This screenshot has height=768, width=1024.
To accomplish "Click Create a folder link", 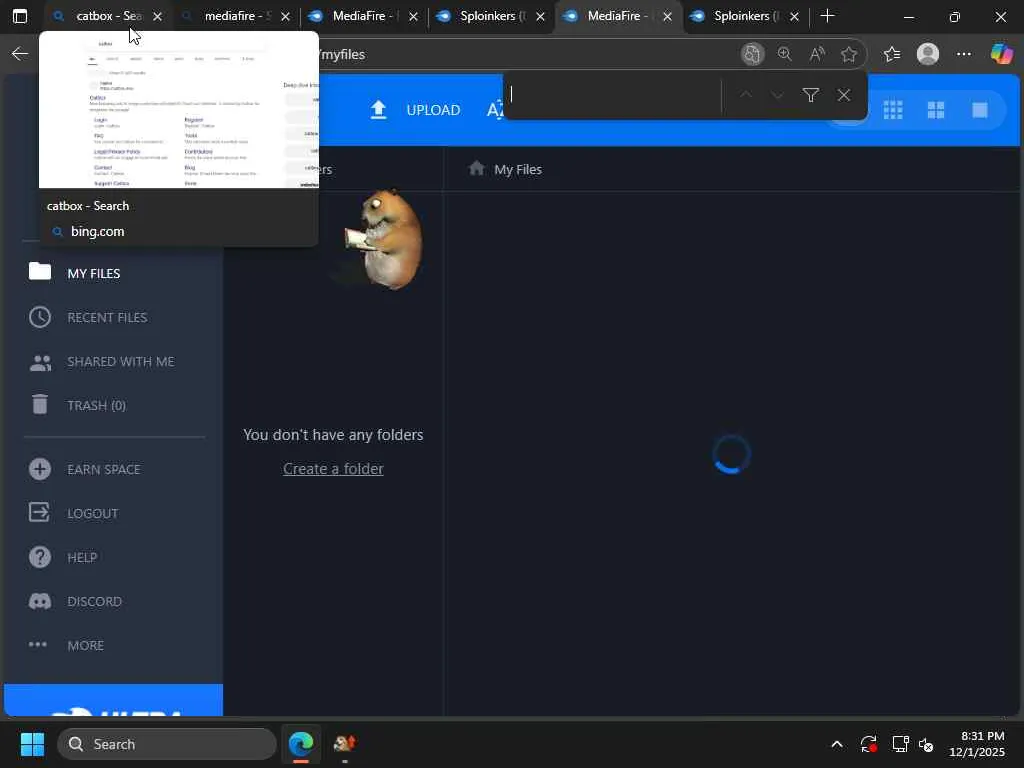I will coord(333,469).
